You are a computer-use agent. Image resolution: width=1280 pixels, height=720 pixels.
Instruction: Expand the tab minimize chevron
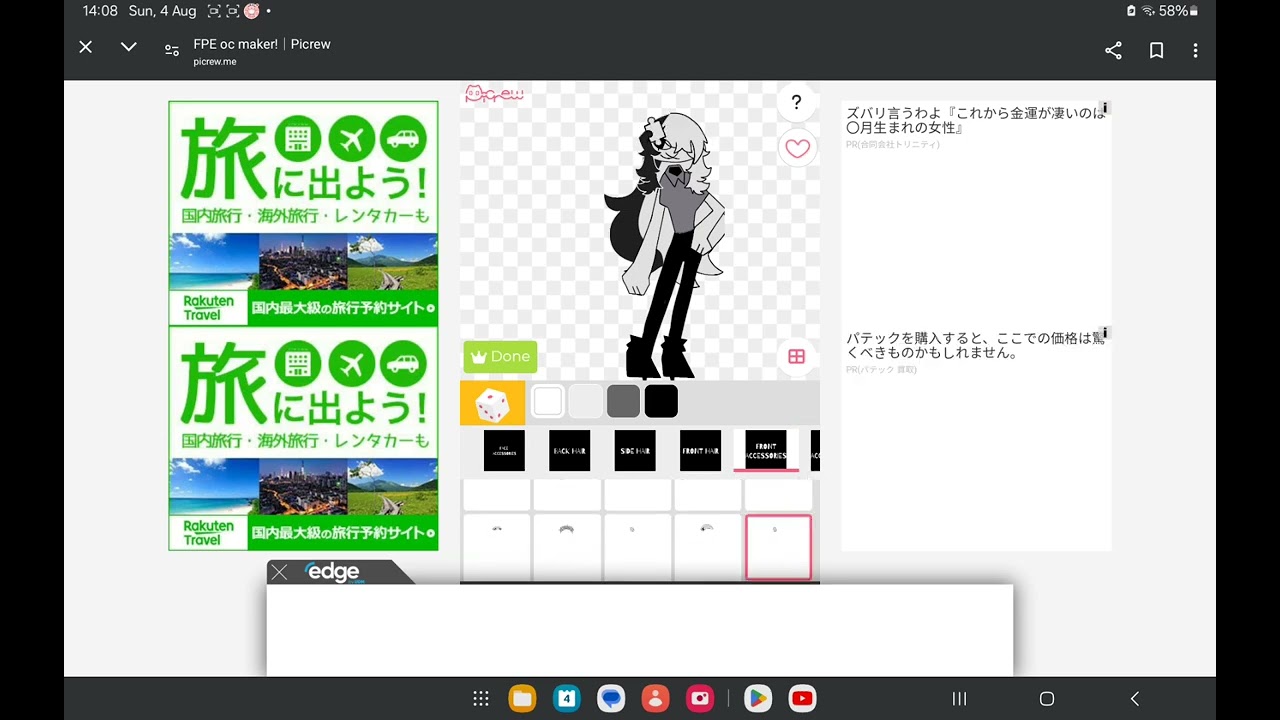tap(129, 47)
